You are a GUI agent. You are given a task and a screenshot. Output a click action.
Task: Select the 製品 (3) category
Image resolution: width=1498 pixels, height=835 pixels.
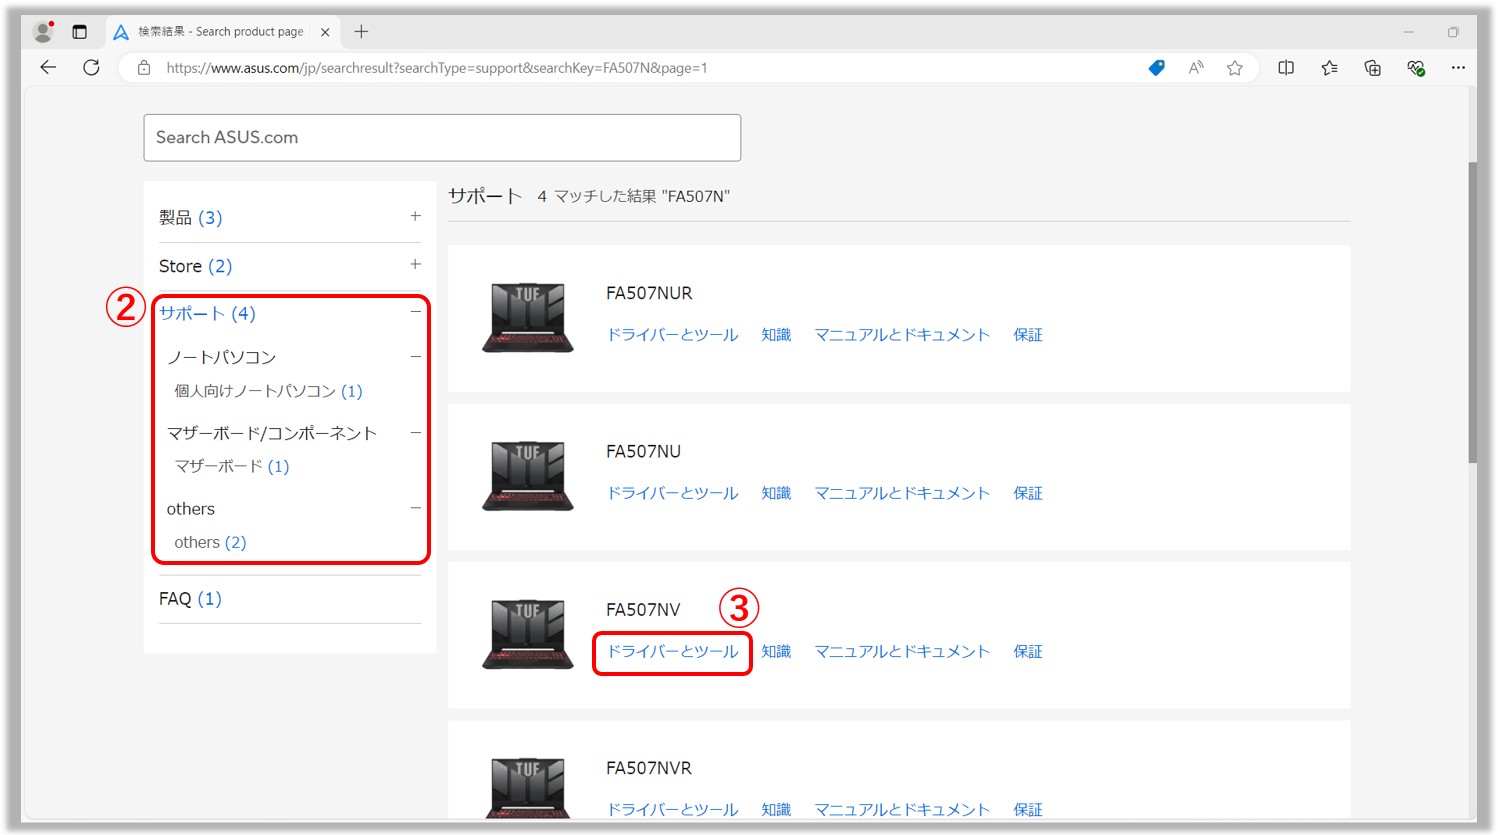190,217
